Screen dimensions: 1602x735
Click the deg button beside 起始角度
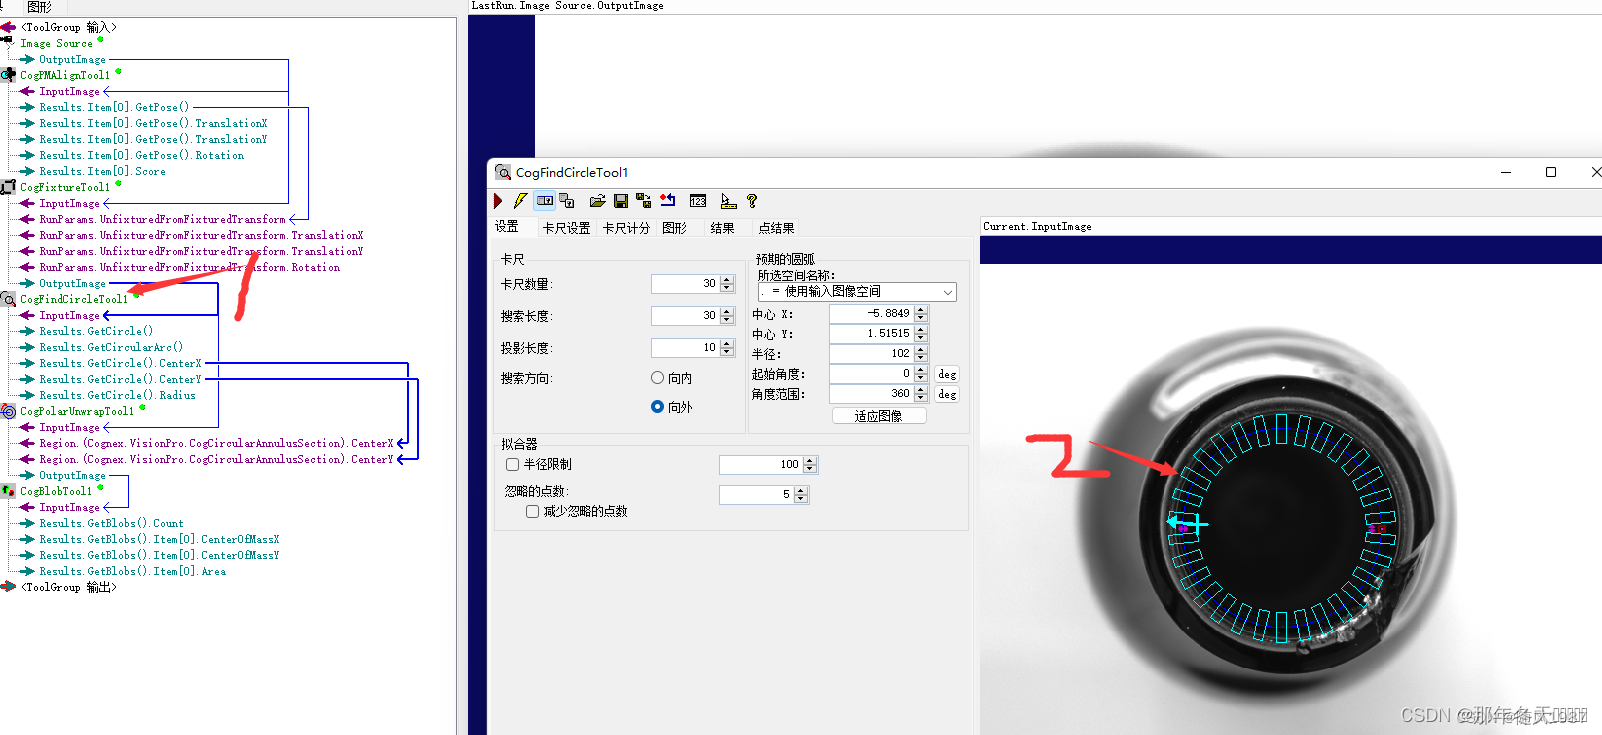pyautogui.click(x=947, y=374)
